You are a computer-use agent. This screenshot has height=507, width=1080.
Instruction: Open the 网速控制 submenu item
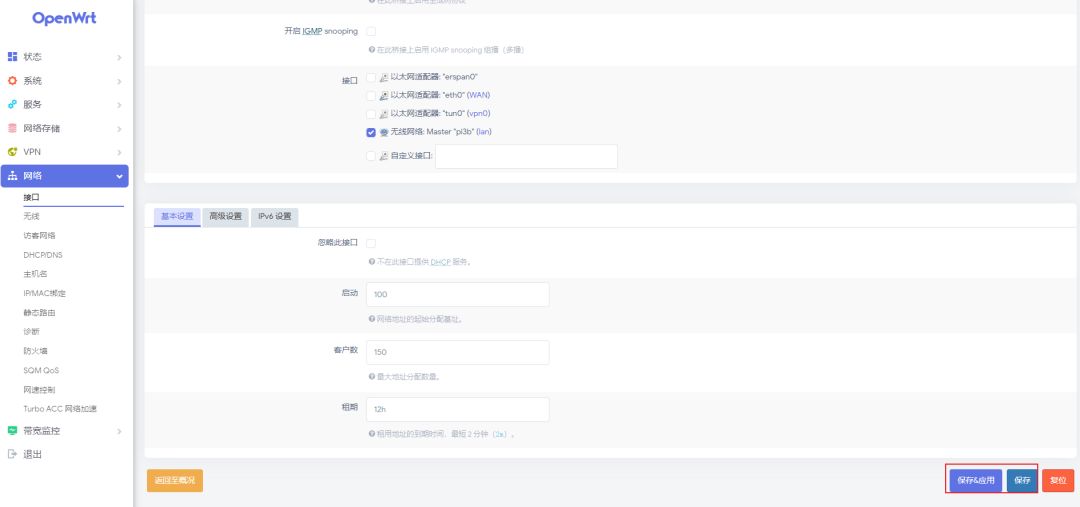[39, 389]
